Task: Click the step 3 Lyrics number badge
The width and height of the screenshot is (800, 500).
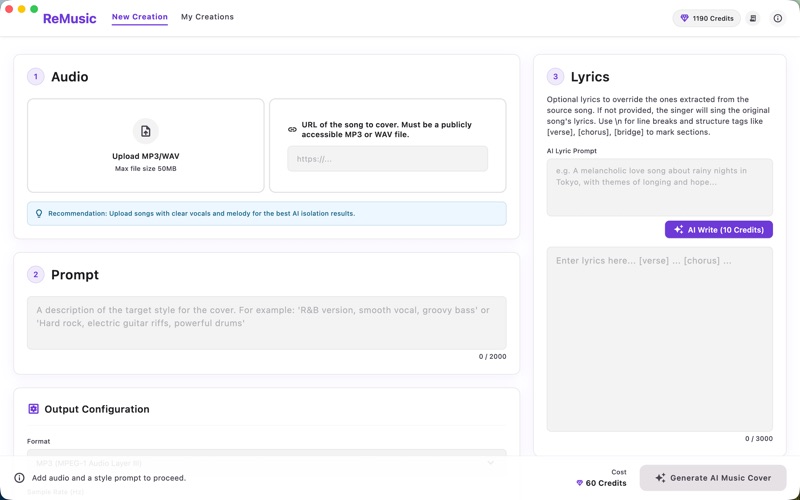Action: click(x=556, y=77)
